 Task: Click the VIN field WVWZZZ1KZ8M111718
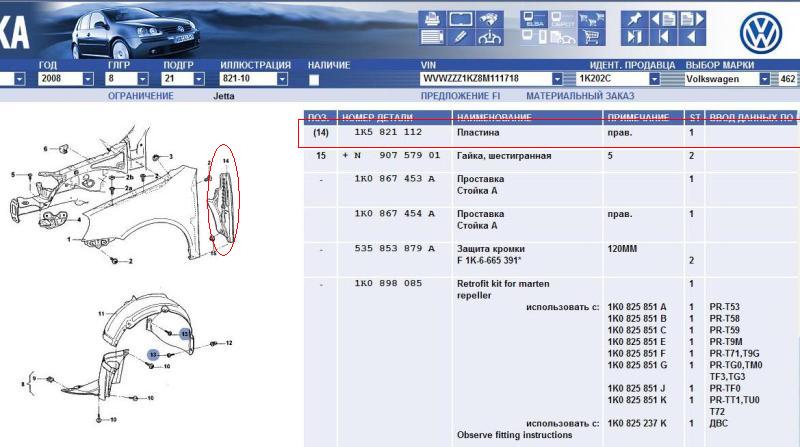(486, 79)
